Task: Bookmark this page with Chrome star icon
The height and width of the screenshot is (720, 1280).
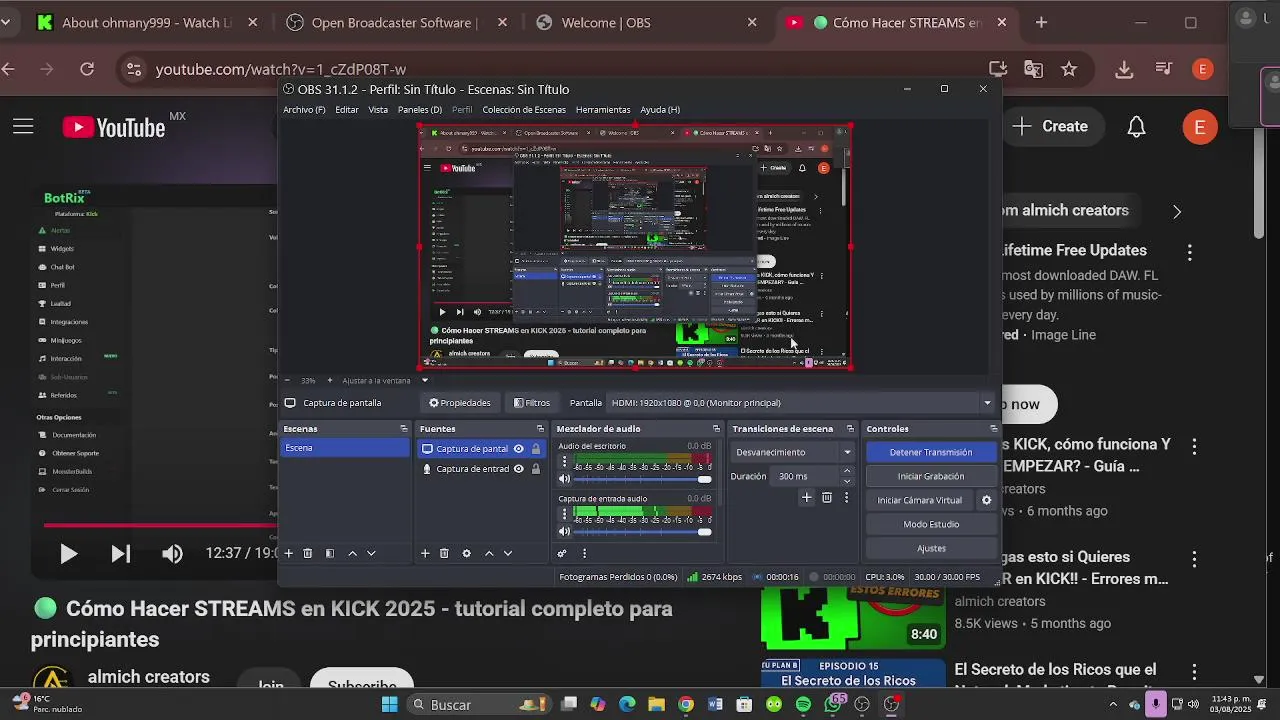Action: tap(1069, 69)
